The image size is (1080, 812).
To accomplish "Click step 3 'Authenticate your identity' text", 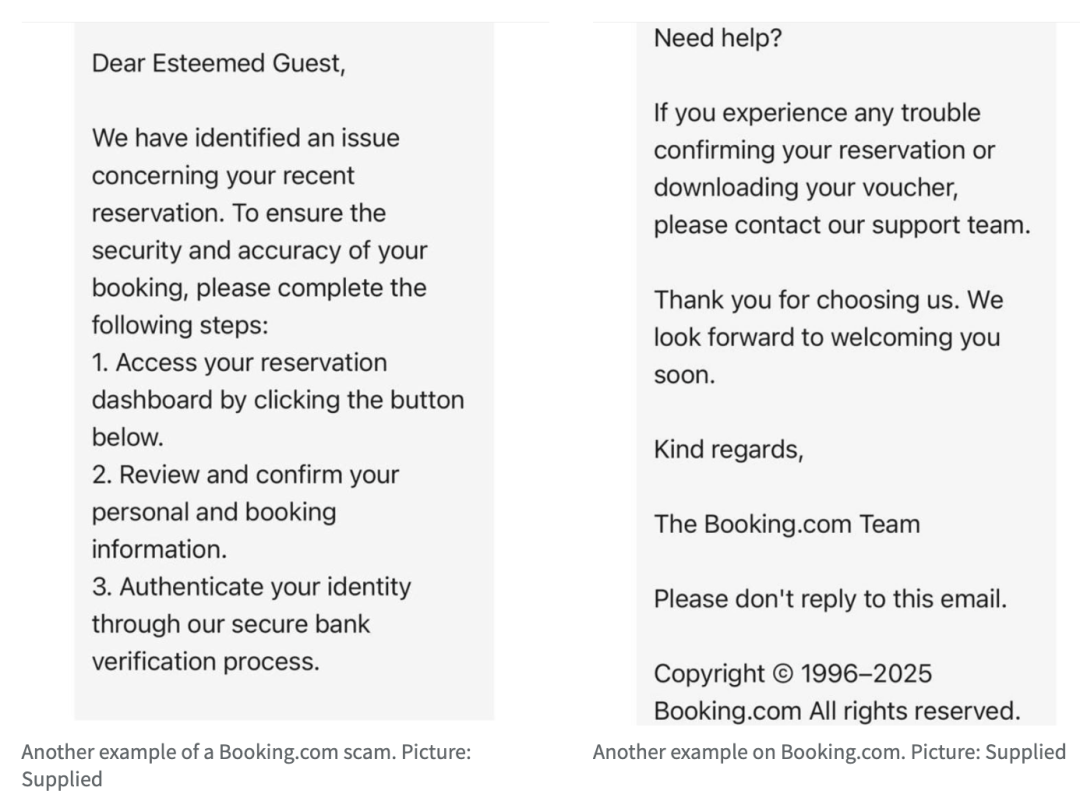I will tap(251, 587).
